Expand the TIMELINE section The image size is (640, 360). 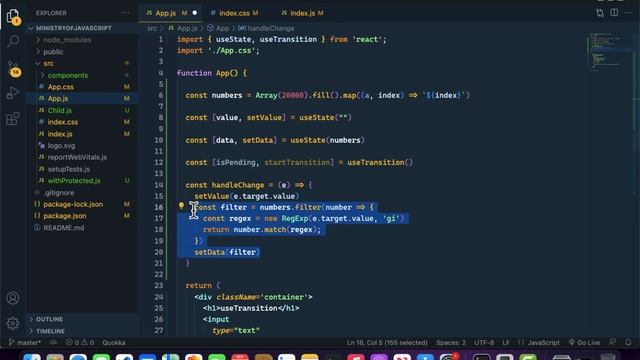coord(50,331)
